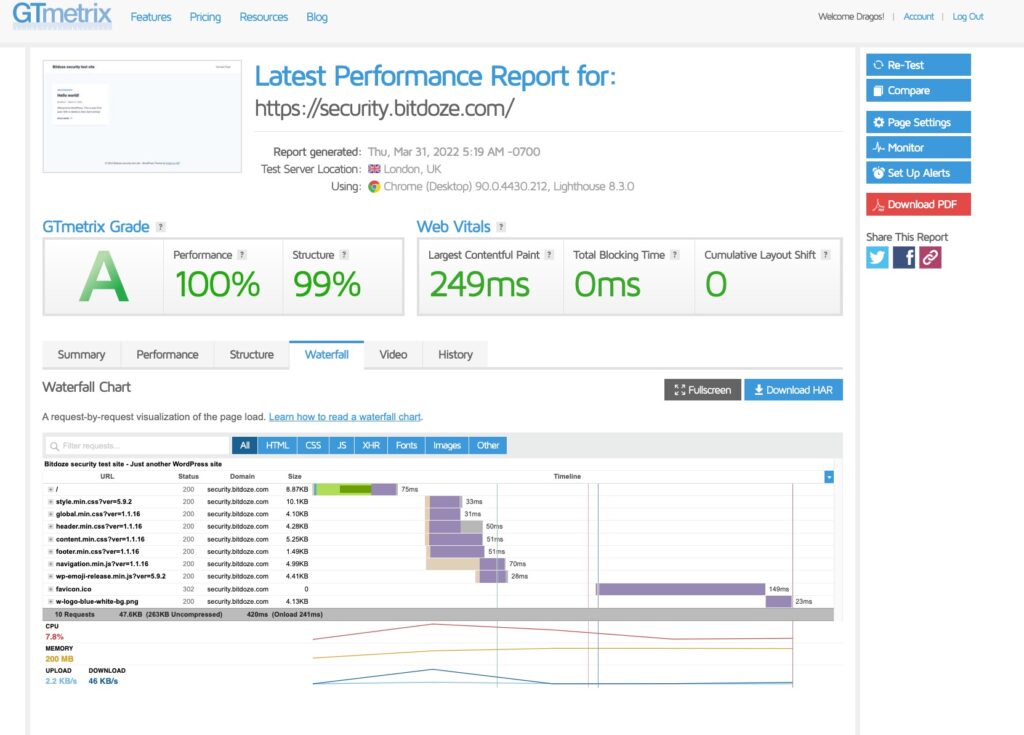Screen dimensions: 1024x735
Task: Expand the w-logo-blue-white-bg.png request row
Action: point(50,602)
